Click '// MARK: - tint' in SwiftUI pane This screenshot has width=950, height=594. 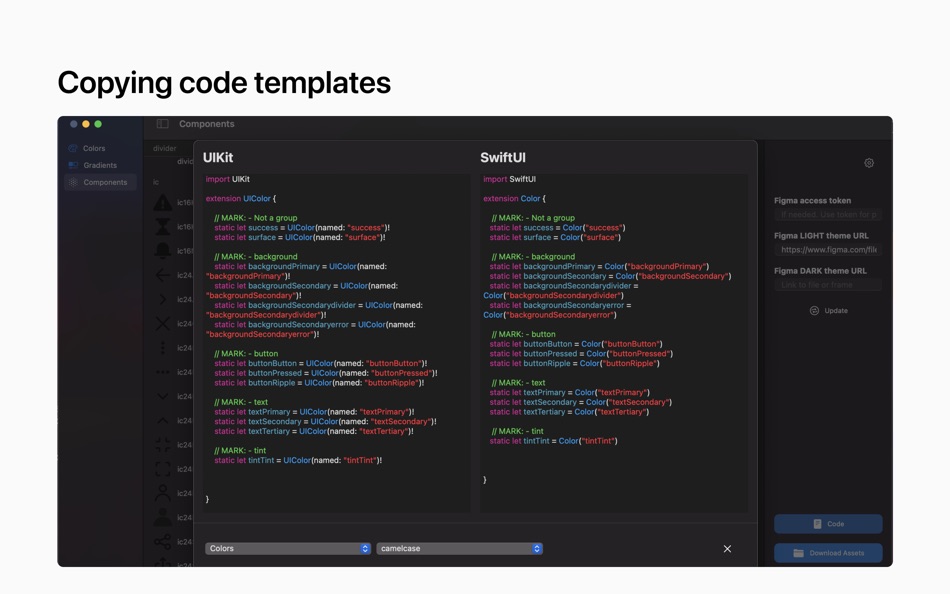click(517, 432)
